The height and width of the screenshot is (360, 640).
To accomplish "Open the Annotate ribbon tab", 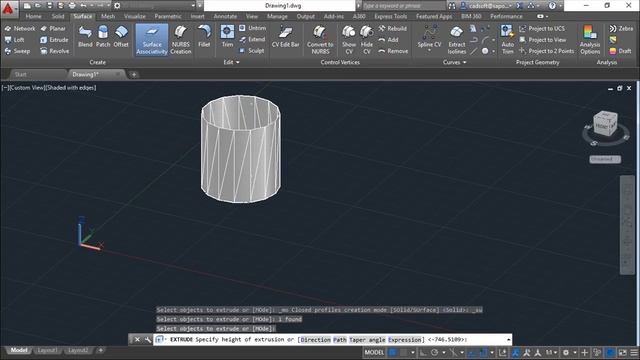I will 225,16.
